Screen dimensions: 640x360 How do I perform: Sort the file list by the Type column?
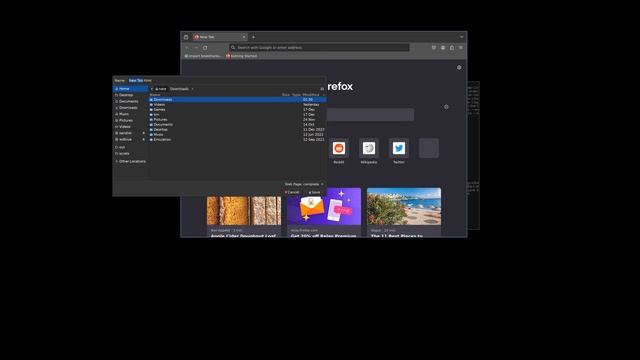[x=296, y=95]
